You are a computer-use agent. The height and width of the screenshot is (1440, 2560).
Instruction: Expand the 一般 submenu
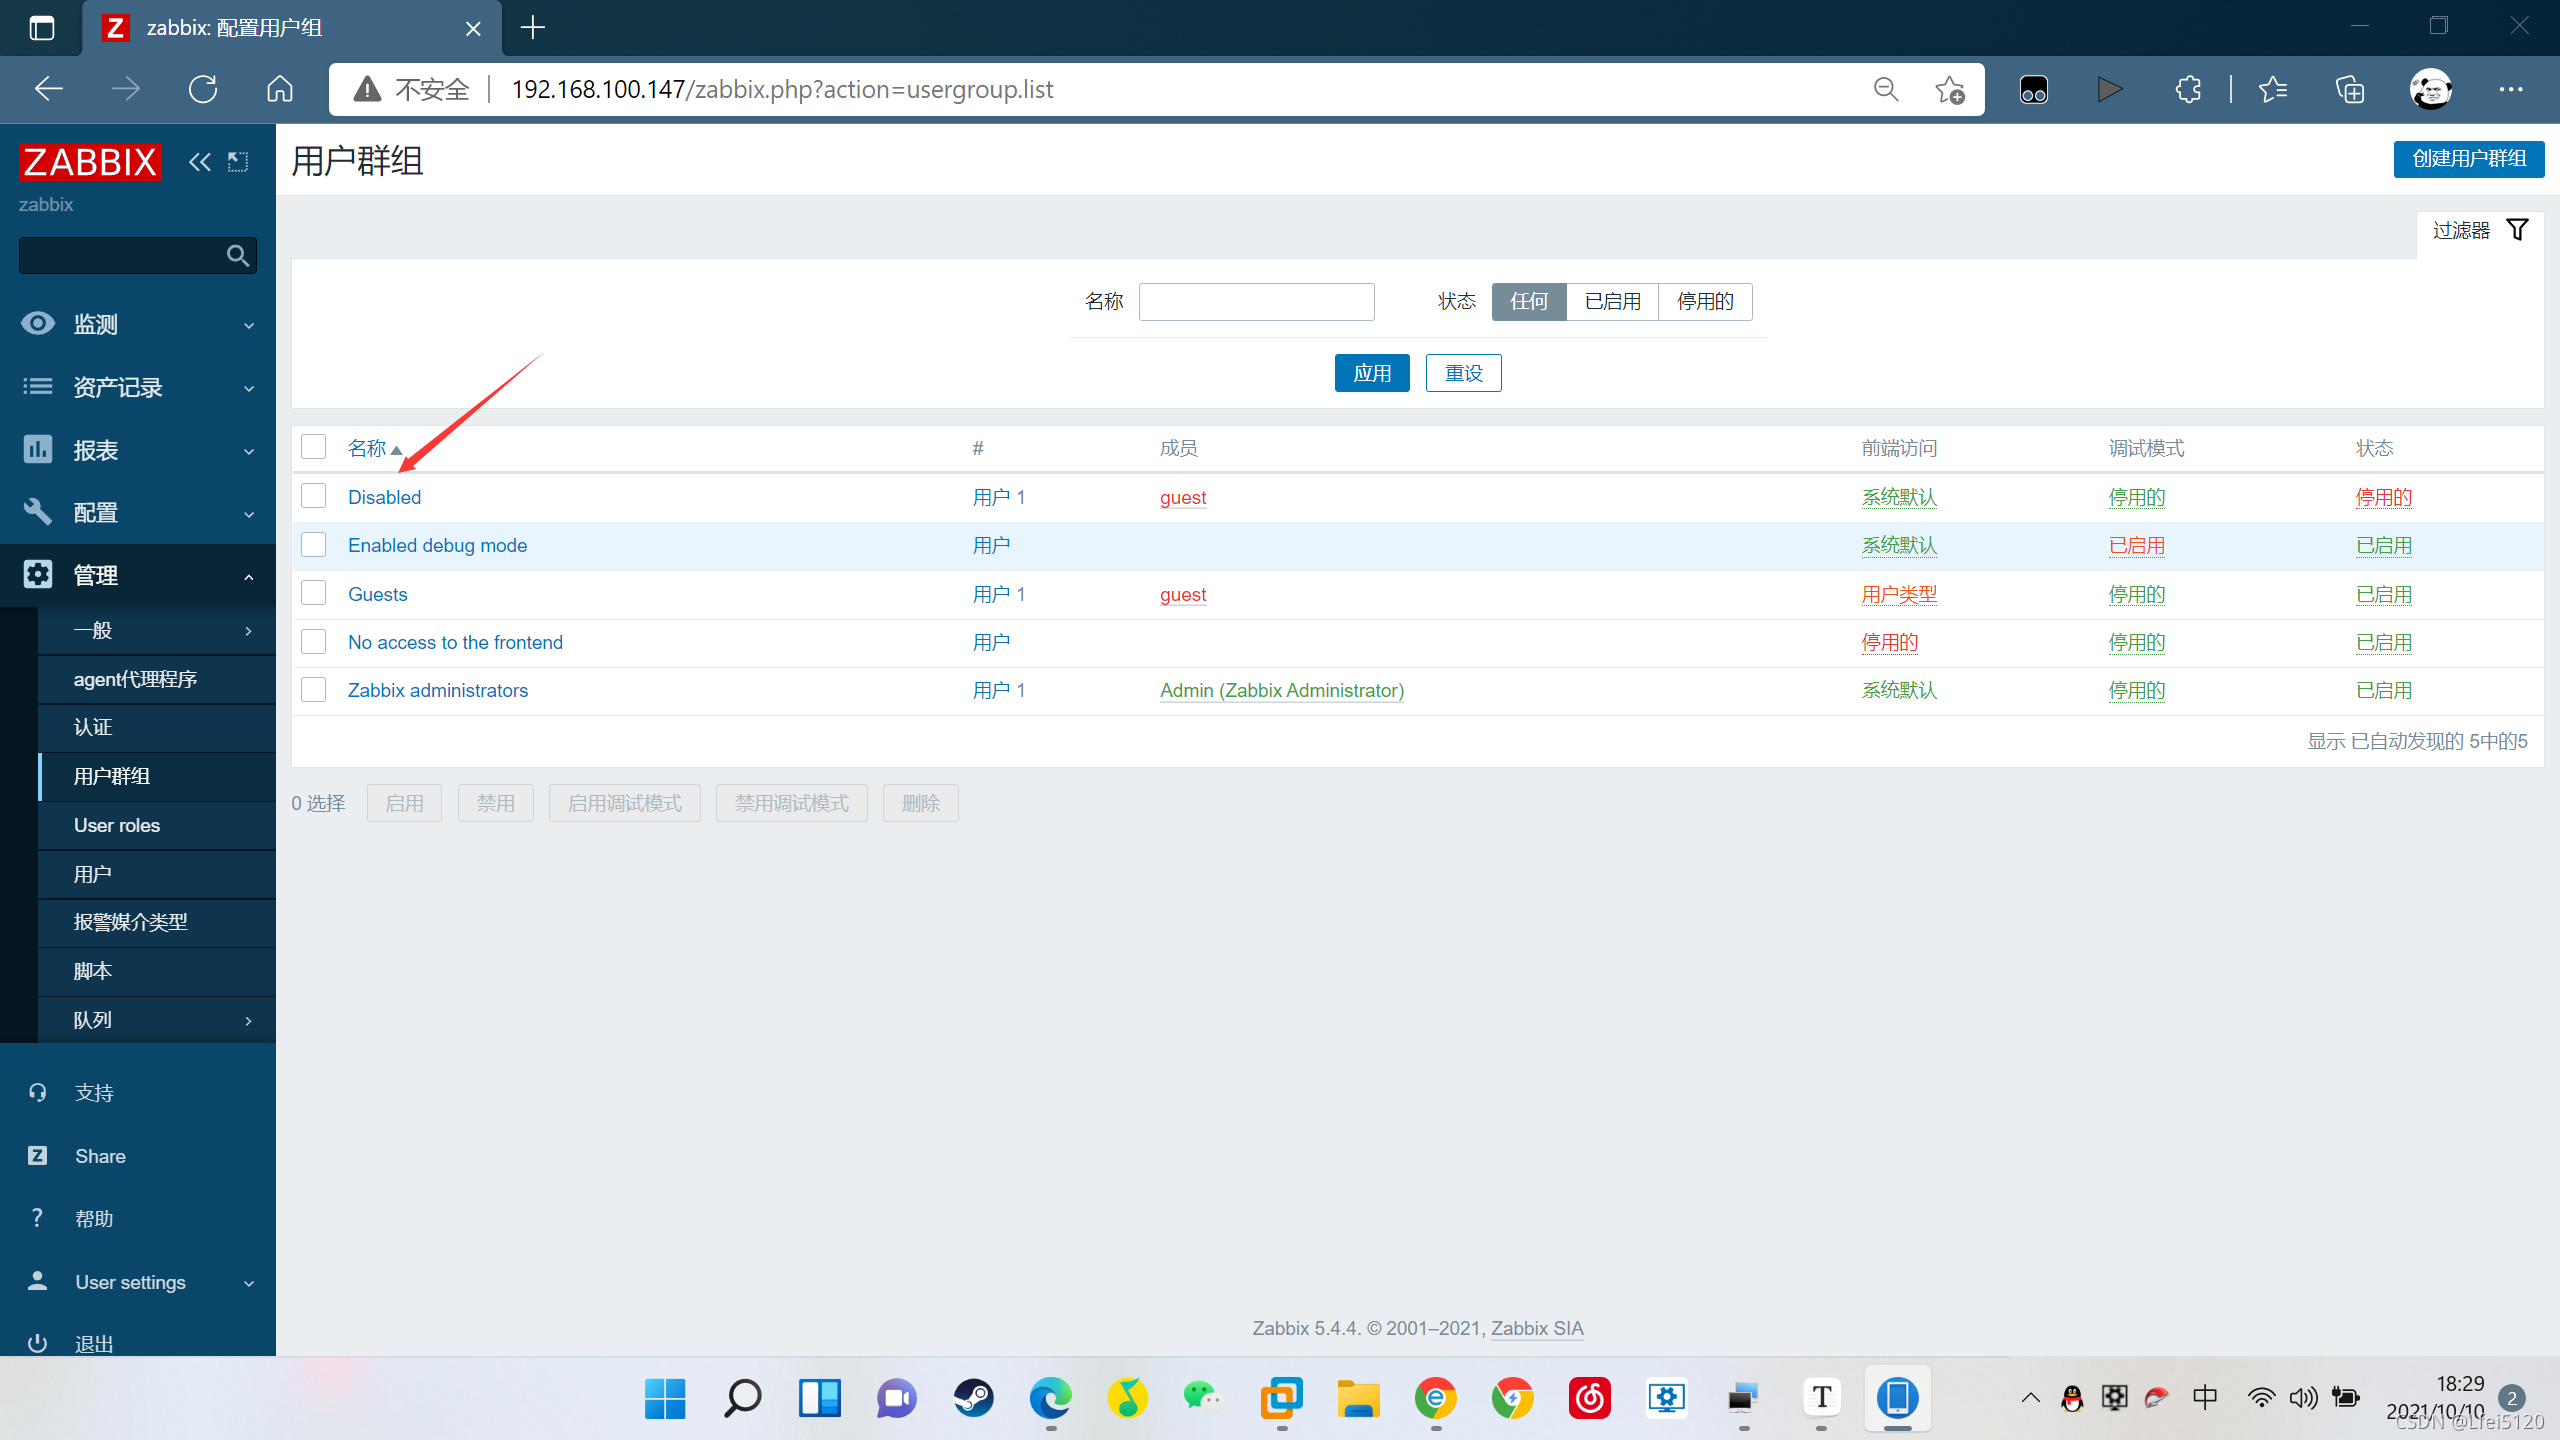click(157, 631)
